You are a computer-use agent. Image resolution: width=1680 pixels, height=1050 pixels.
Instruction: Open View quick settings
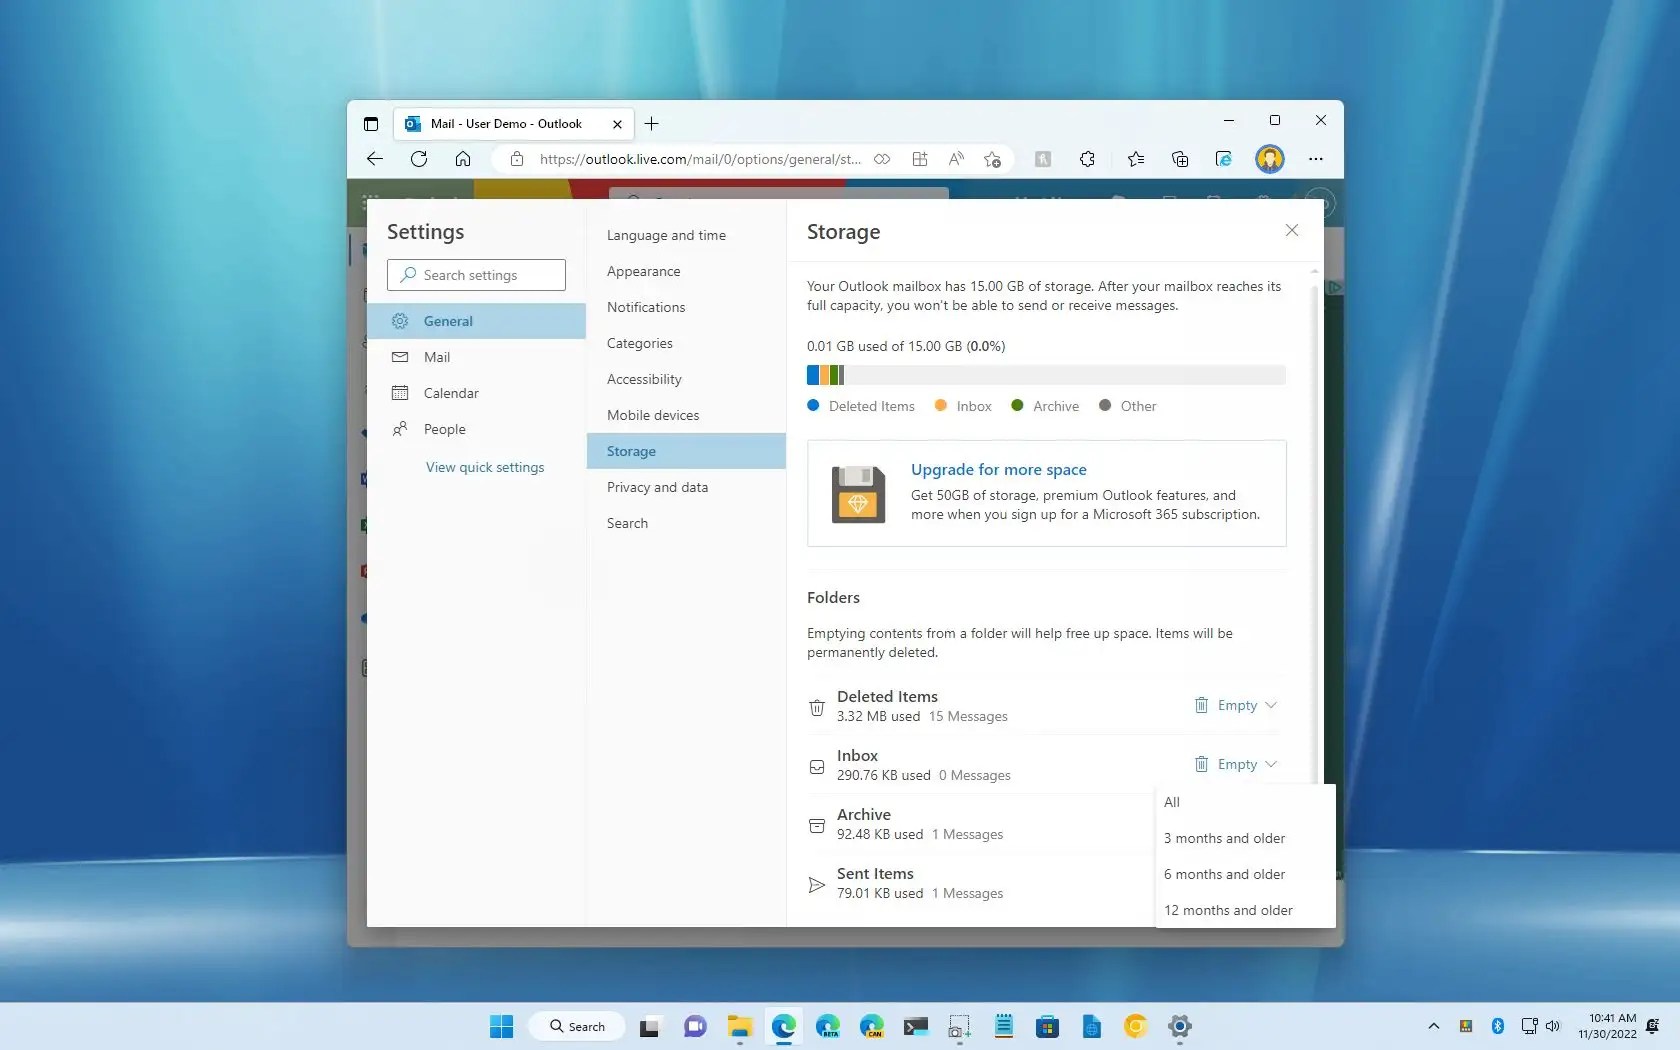pyautogui.click(x=485, y=467)
